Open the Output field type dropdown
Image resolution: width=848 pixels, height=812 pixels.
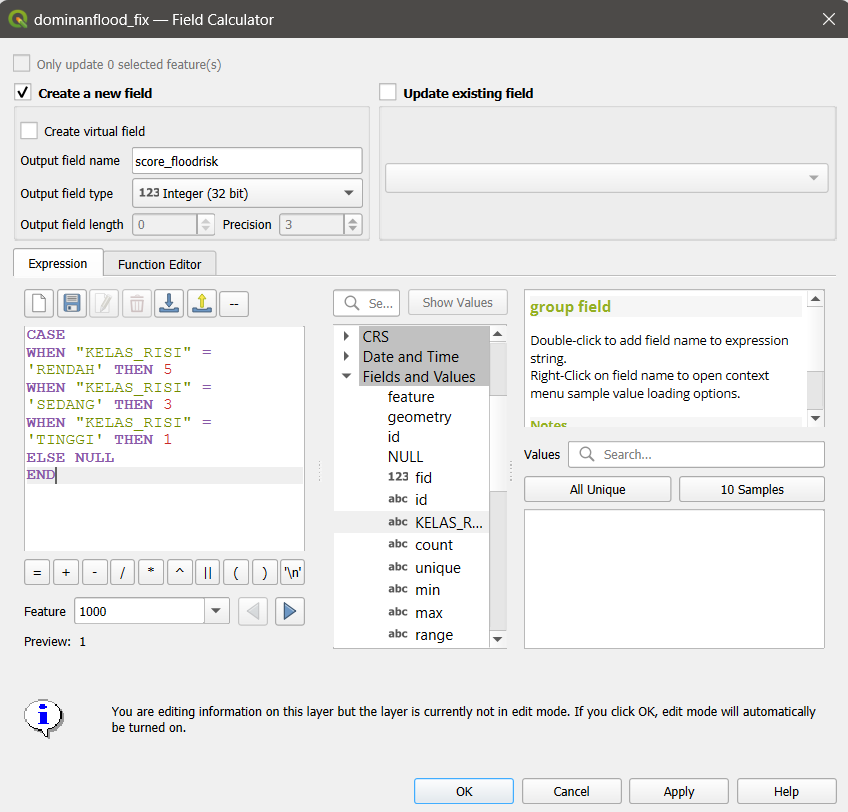coord(245,193)
